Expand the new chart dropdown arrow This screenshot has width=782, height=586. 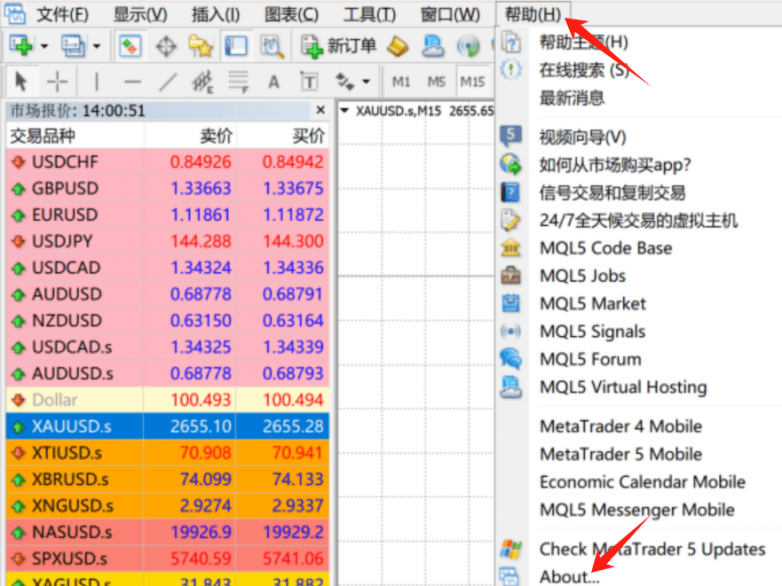44,46
